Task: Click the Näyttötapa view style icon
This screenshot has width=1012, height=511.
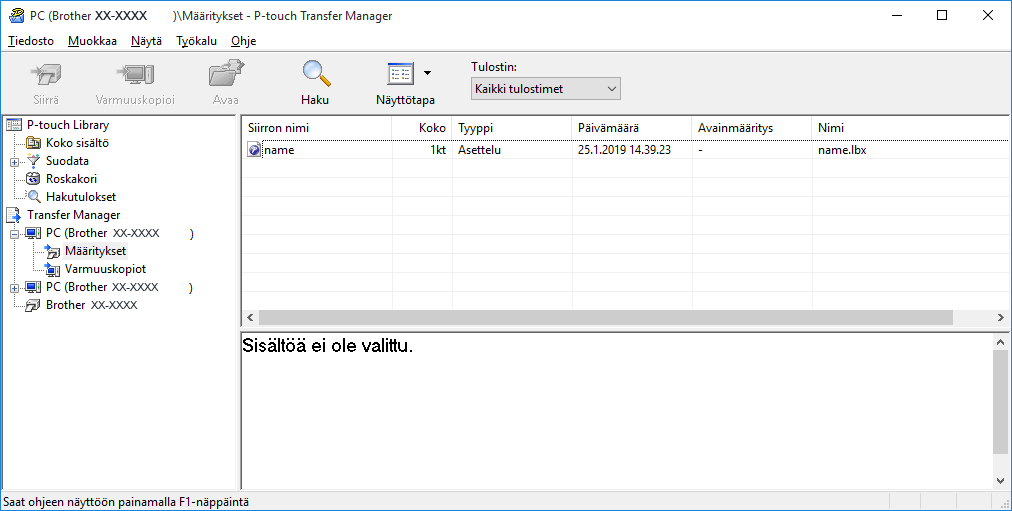Action: [400, 74]
